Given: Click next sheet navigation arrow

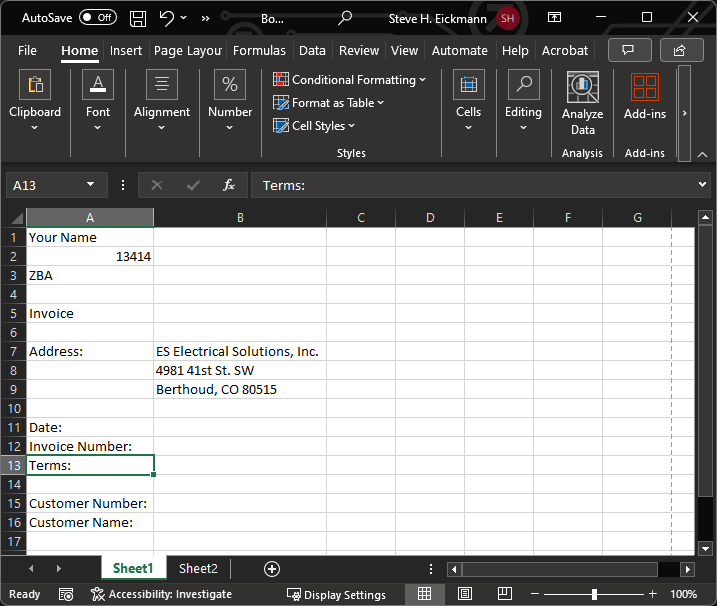Looking at the screenshot, I should 59,568.
